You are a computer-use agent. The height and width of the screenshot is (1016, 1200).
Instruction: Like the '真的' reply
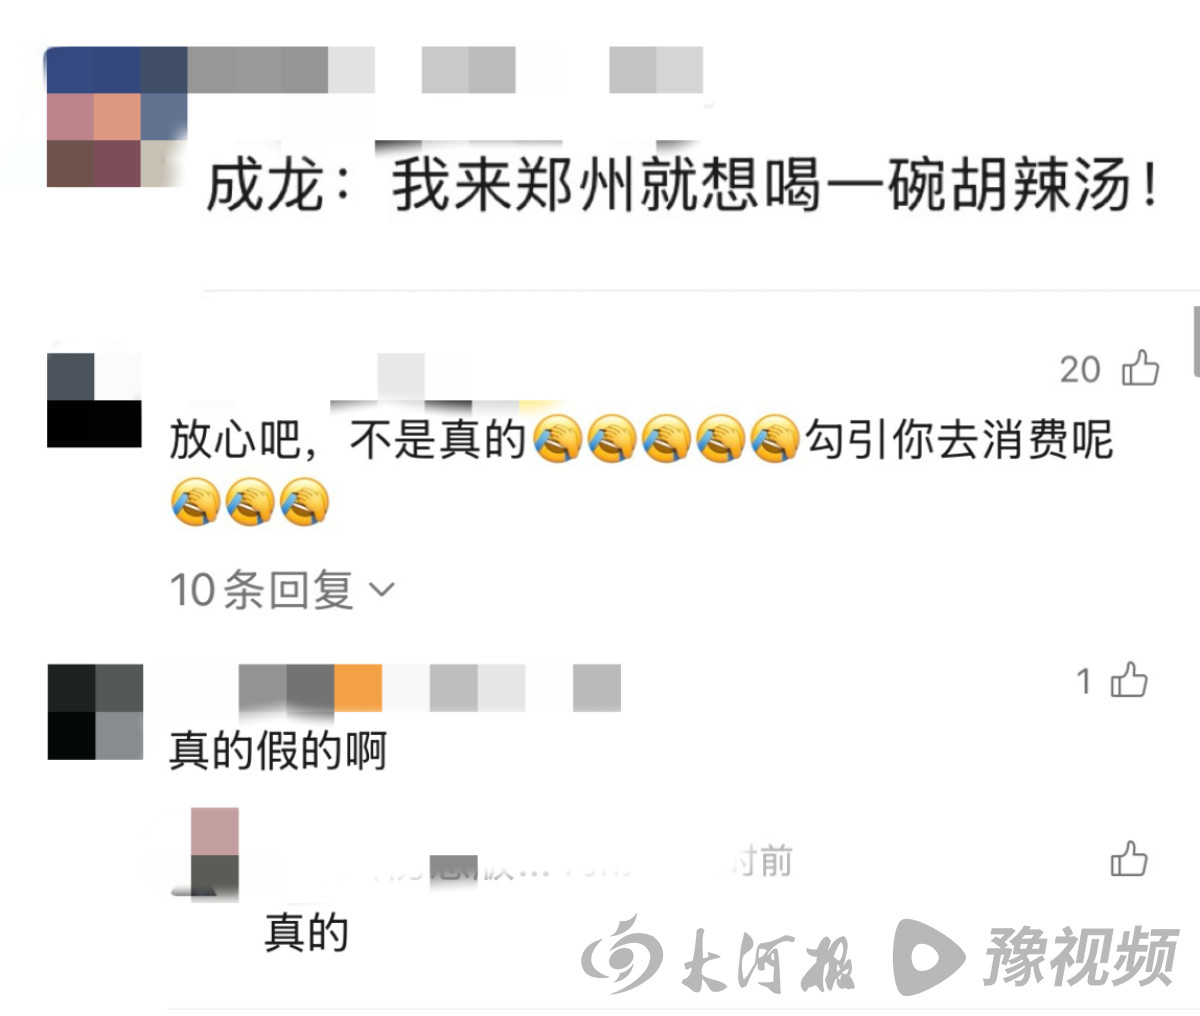tap(1129, 859)
